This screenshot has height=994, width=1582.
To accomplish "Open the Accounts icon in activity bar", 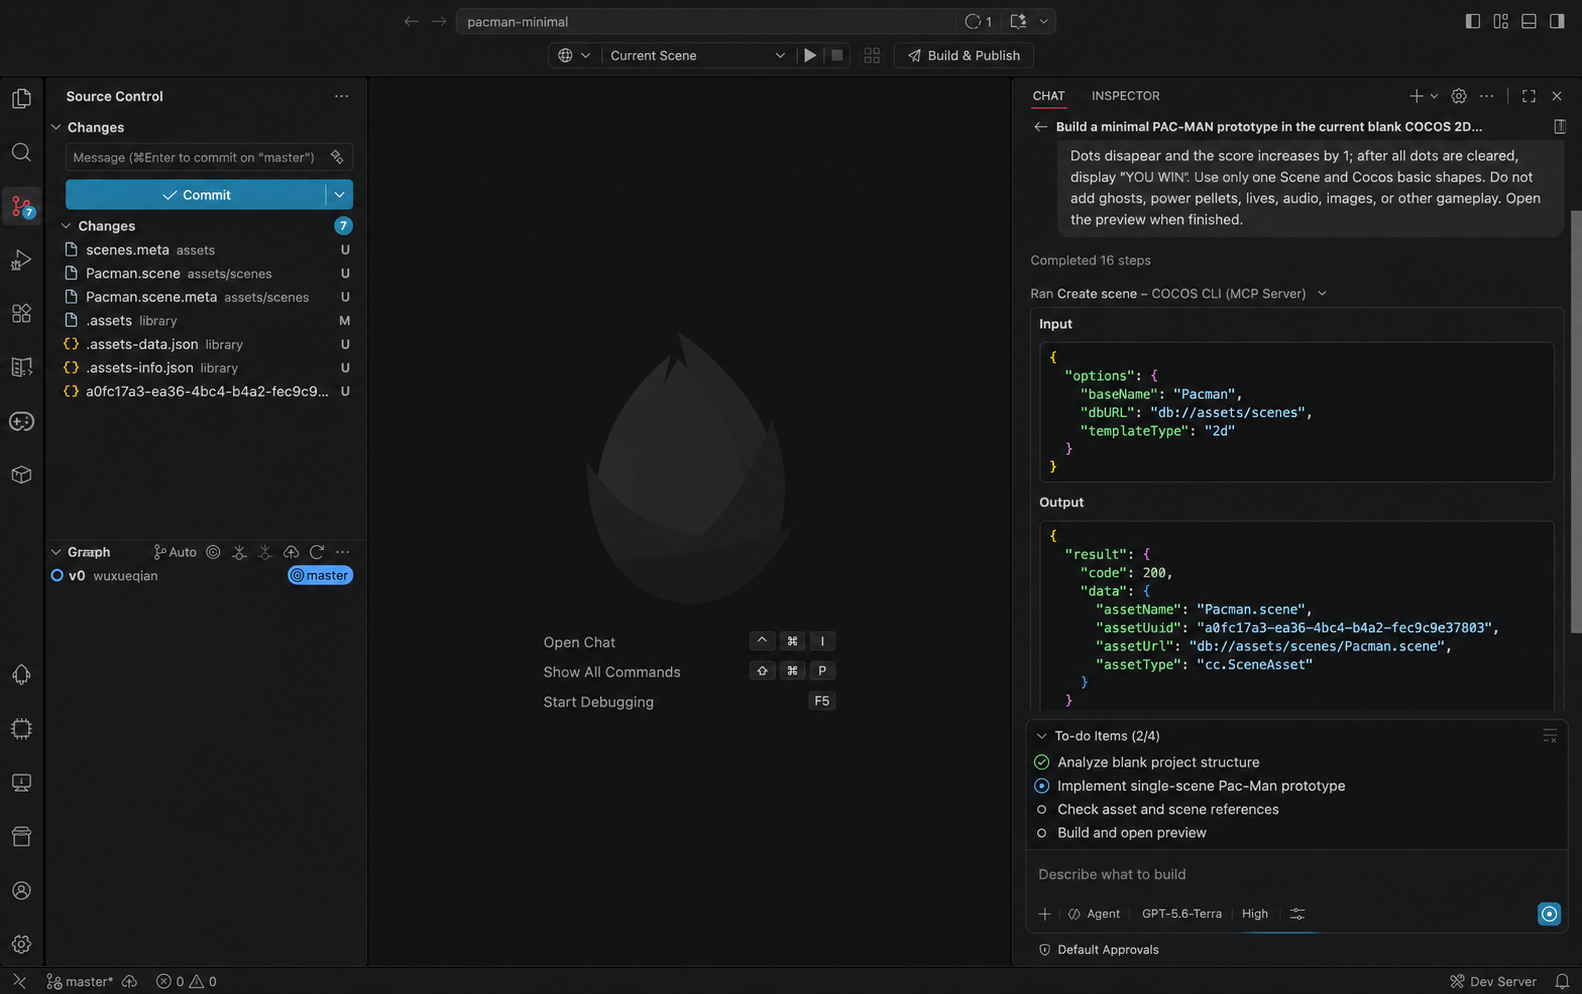I will pyautogui.click(x=21, y=890).
